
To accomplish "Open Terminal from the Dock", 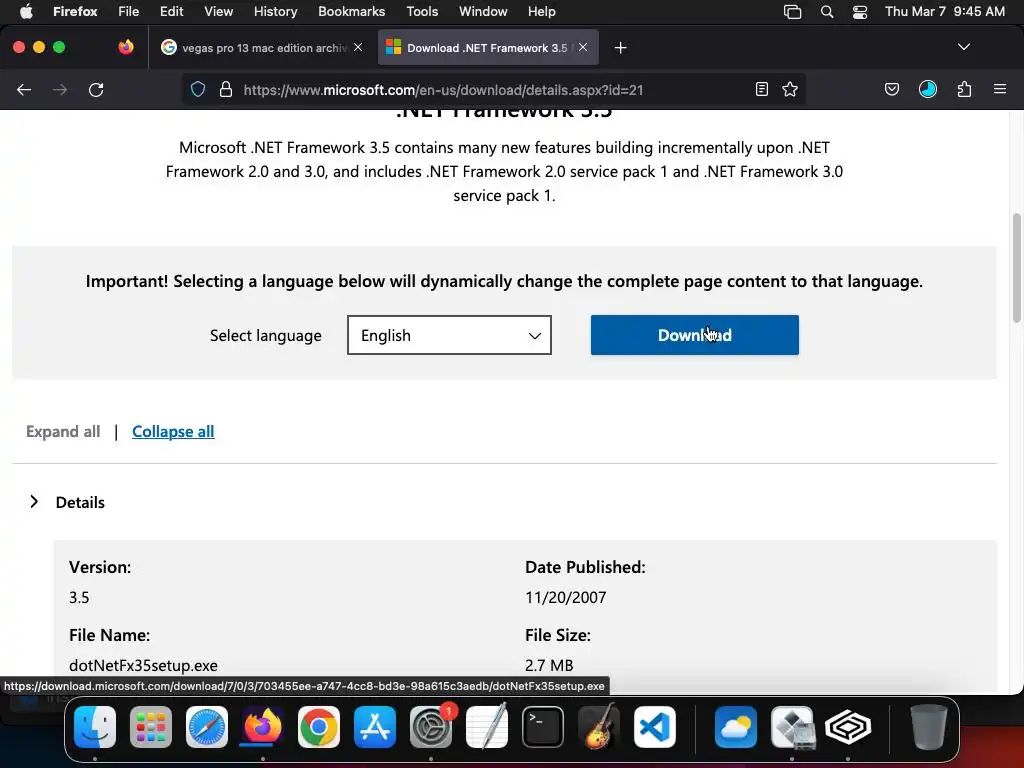I will click(543, 727).
